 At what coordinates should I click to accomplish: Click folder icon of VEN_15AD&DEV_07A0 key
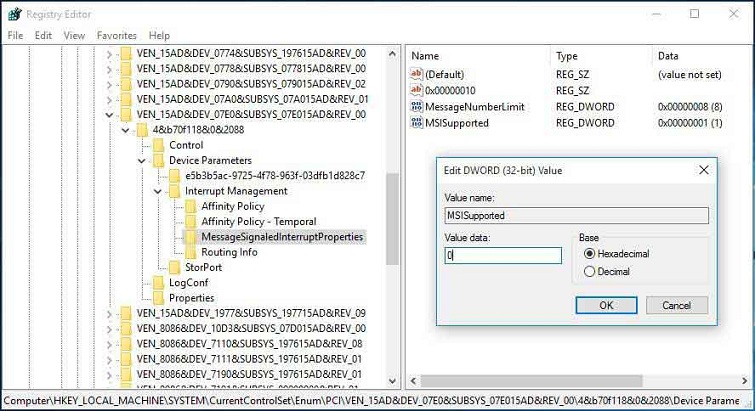[x=126, y=100]
